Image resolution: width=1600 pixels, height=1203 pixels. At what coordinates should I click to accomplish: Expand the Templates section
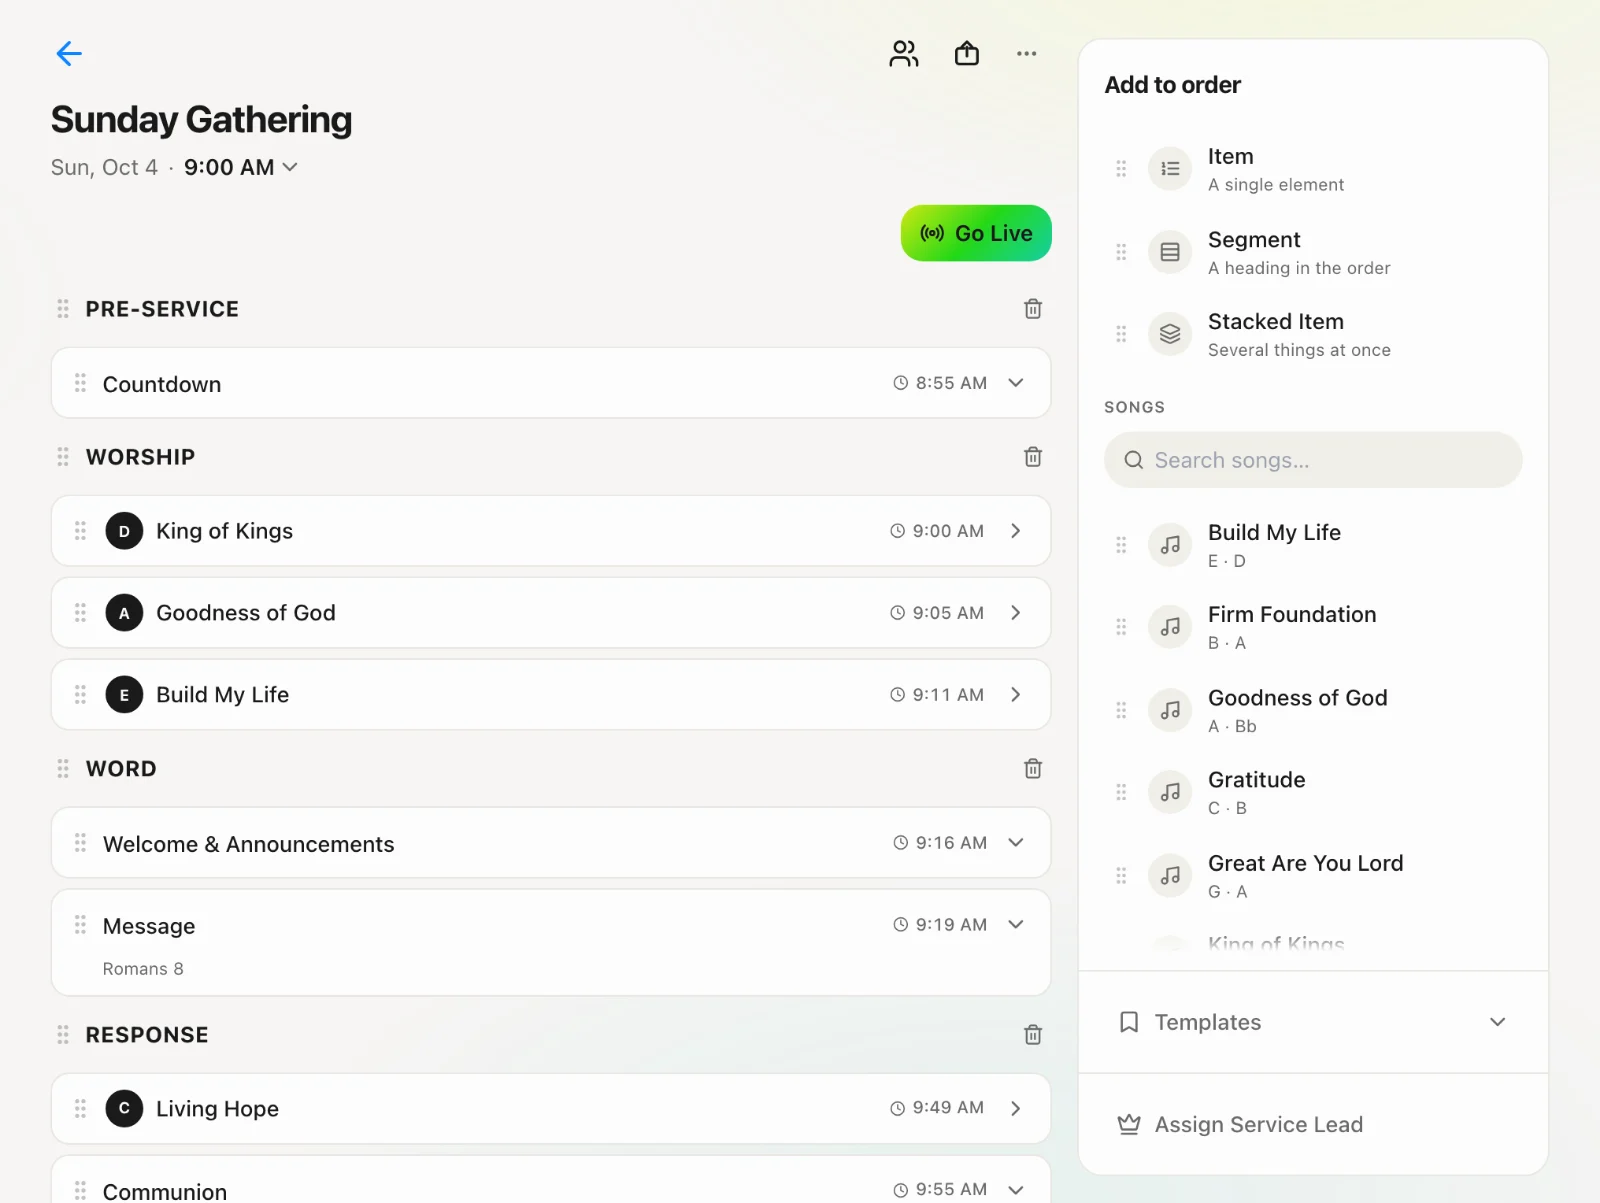[1313, 1022]
